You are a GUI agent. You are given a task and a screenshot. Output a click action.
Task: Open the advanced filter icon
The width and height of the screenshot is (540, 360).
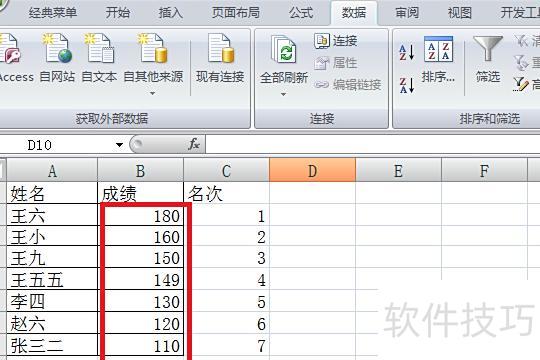pyautogui.click(x=520, y=84)
